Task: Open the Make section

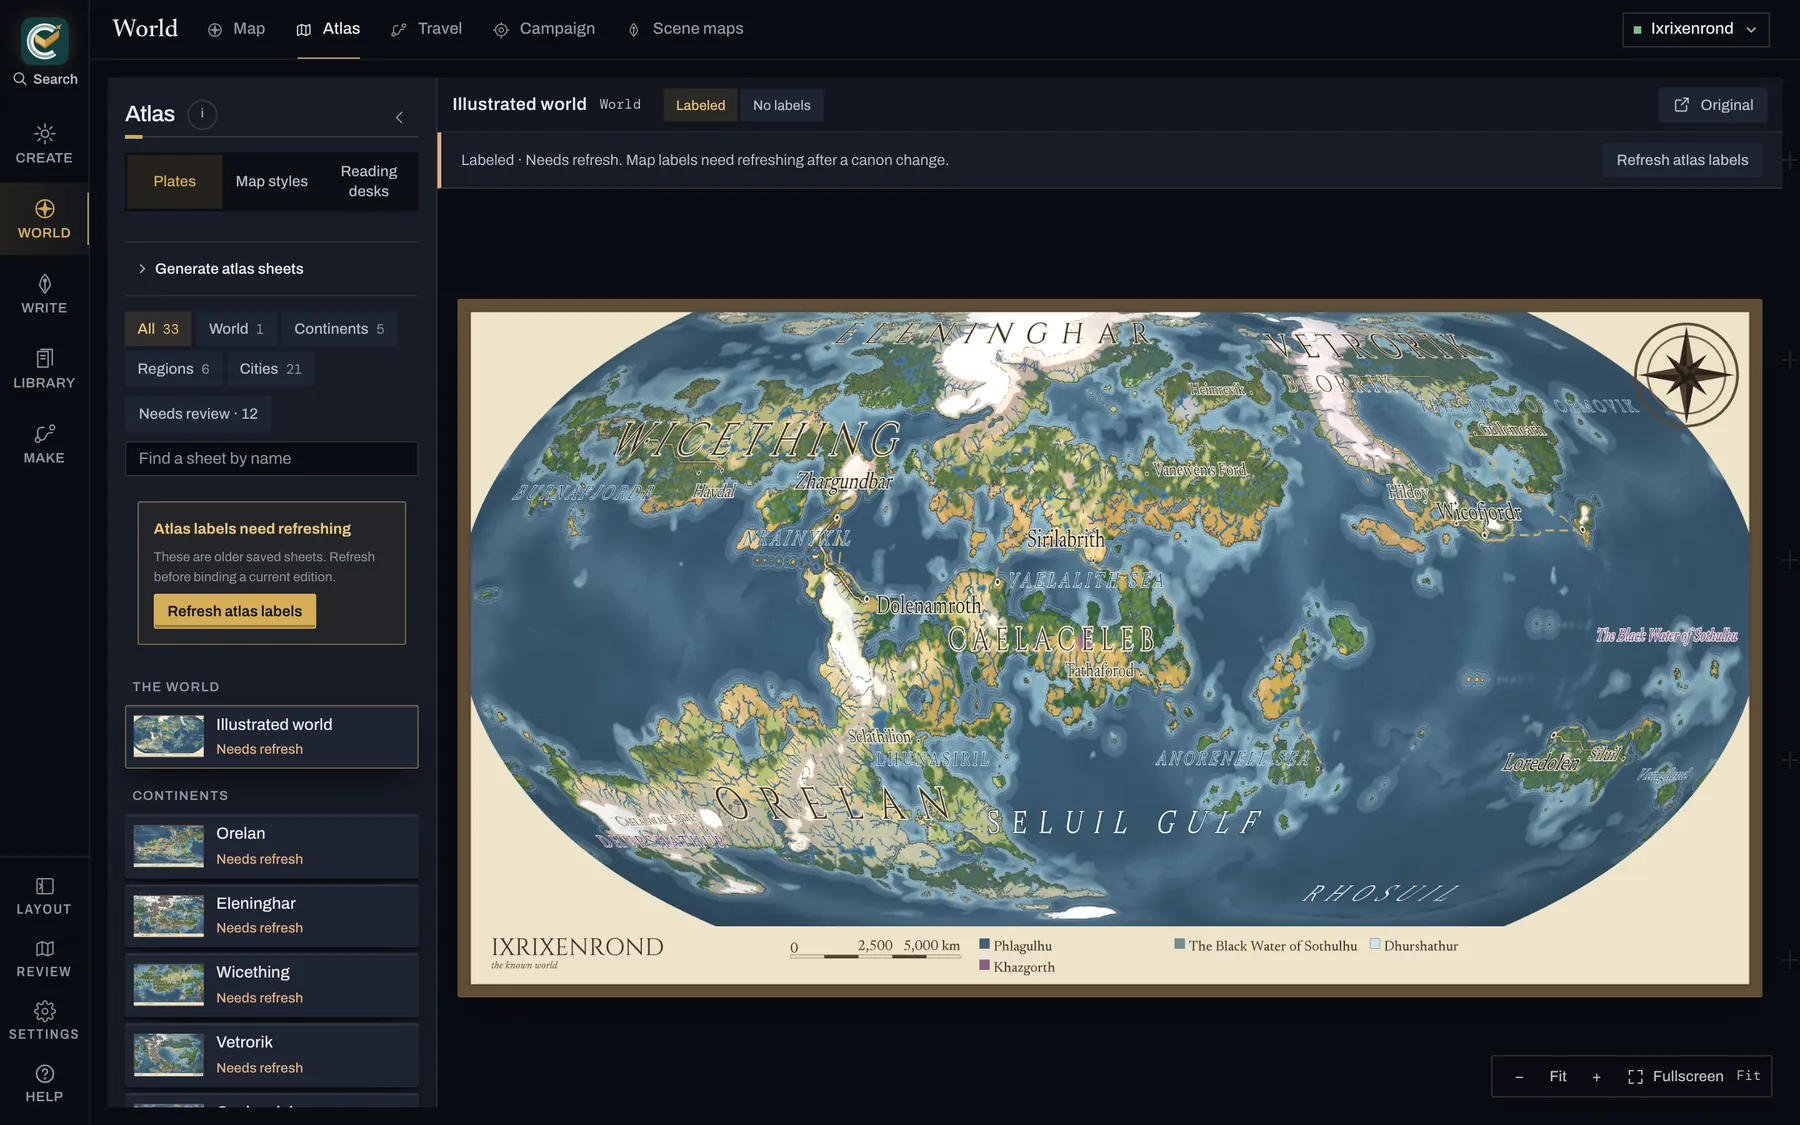Action: click(x=44, y=444)
